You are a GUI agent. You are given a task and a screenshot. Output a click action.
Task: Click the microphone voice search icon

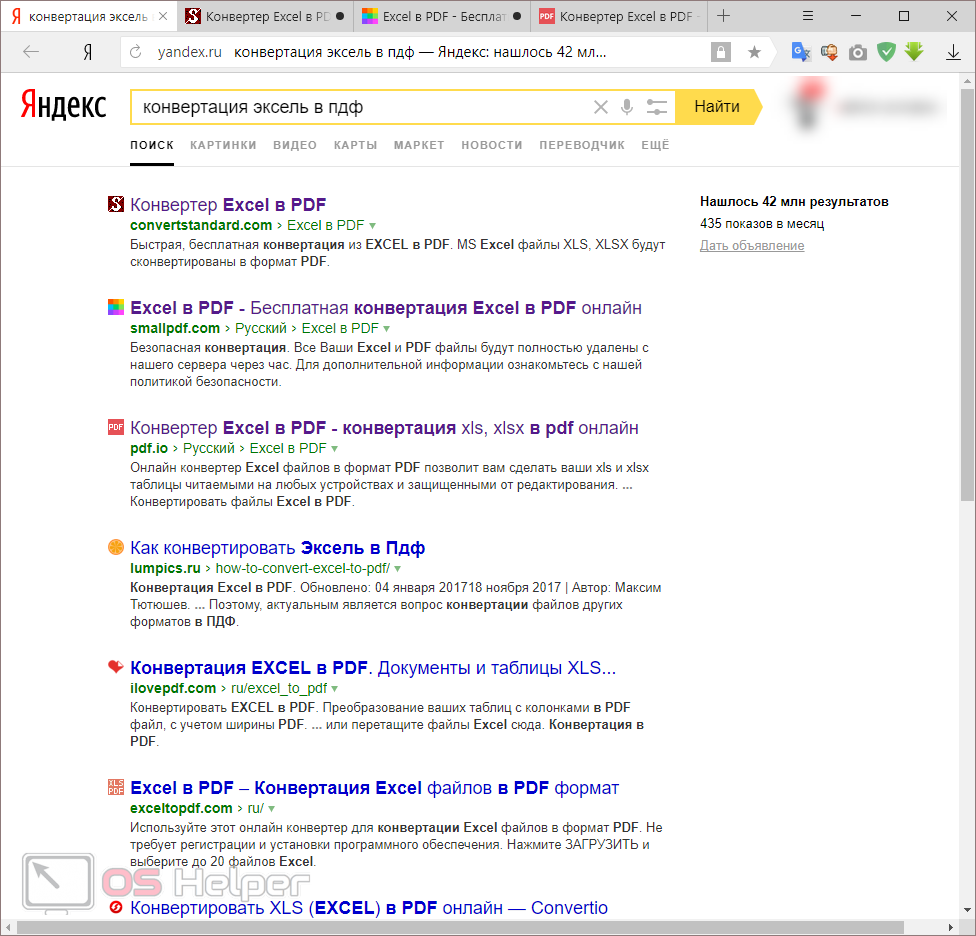pos(628,107)
